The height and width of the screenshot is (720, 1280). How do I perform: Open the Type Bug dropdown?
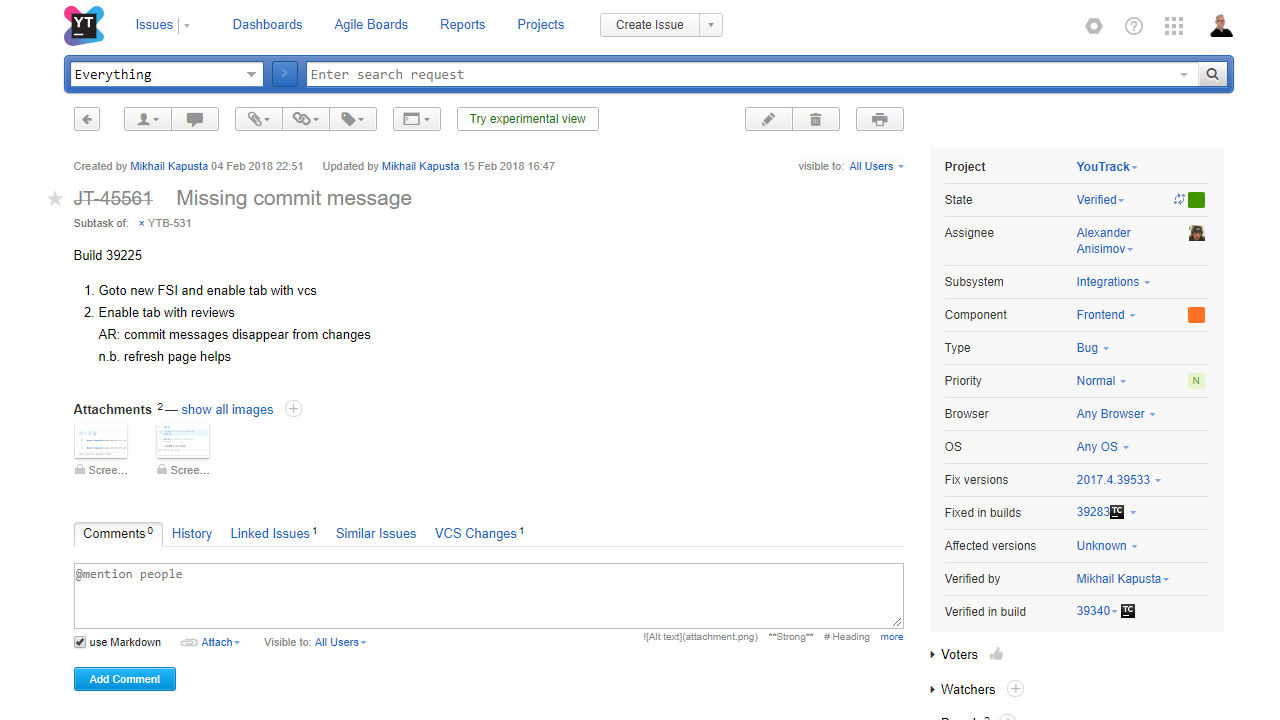point(1093,348)
